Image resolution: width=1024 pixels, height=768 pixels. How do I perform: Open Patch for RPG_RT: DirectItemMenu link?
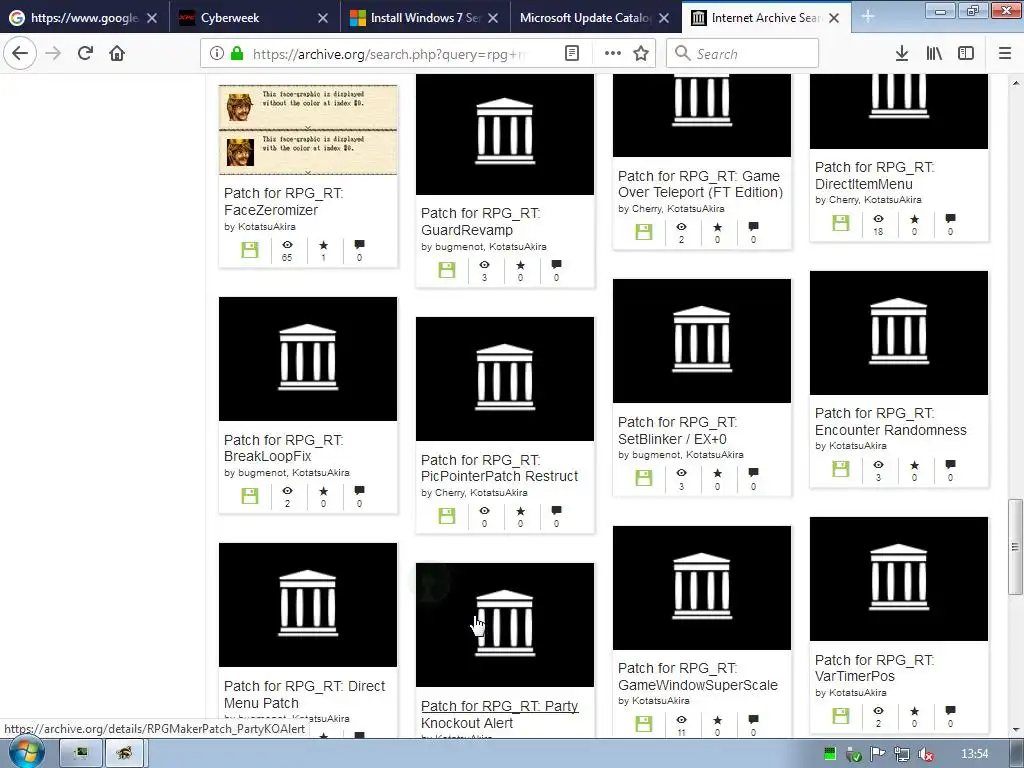coord(874,175)
